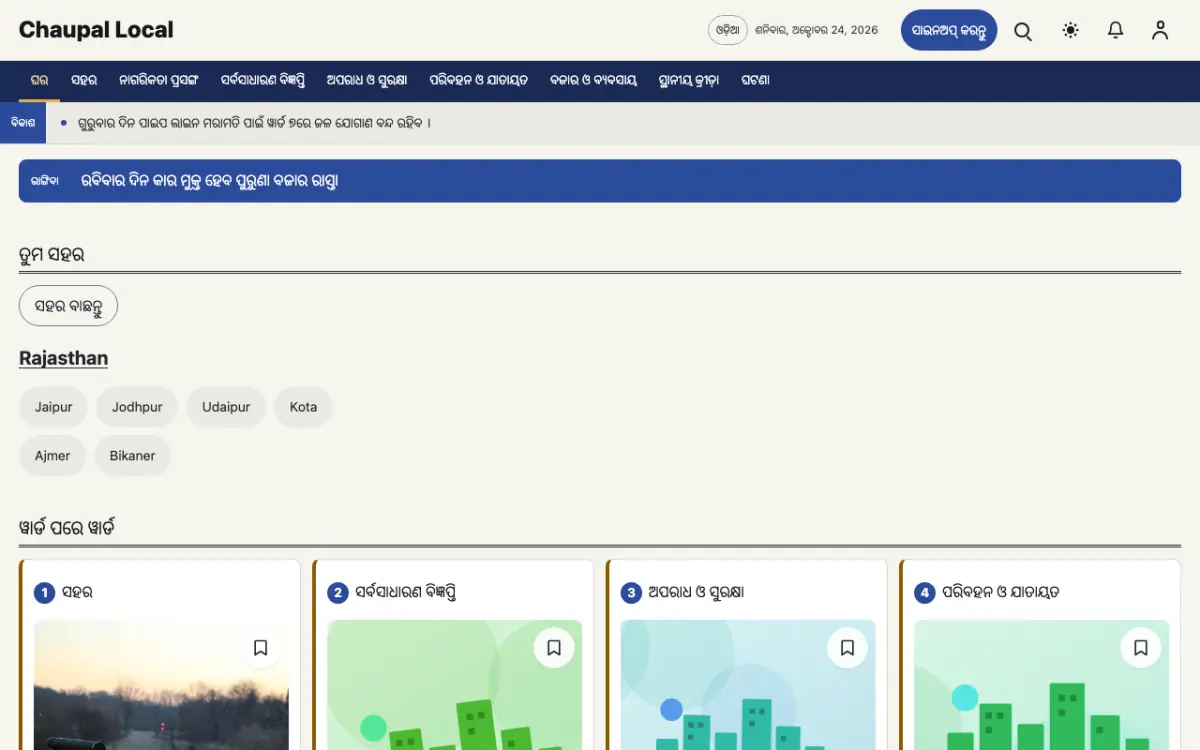
Task: Open ସର୍ବସାଧାରଣ ବିଜ୍ଞପ୍ତି in the navigation bar
Action: tap(263, 81)
